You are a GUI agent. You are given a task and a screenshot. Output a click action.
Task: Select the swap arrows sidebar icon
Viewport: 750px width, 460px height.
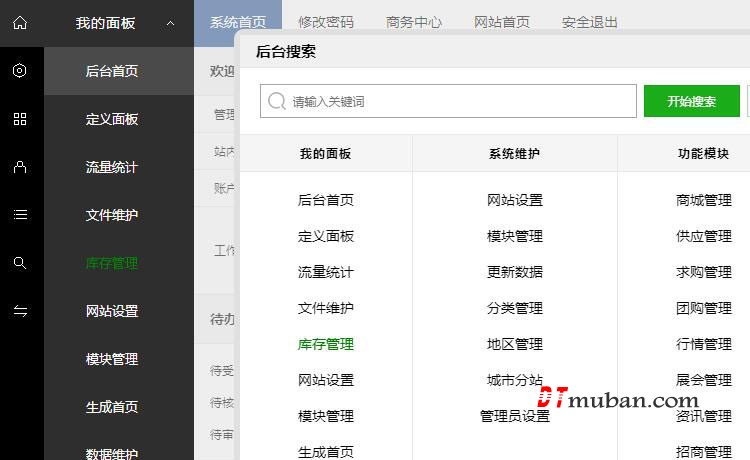pos(20,311)
